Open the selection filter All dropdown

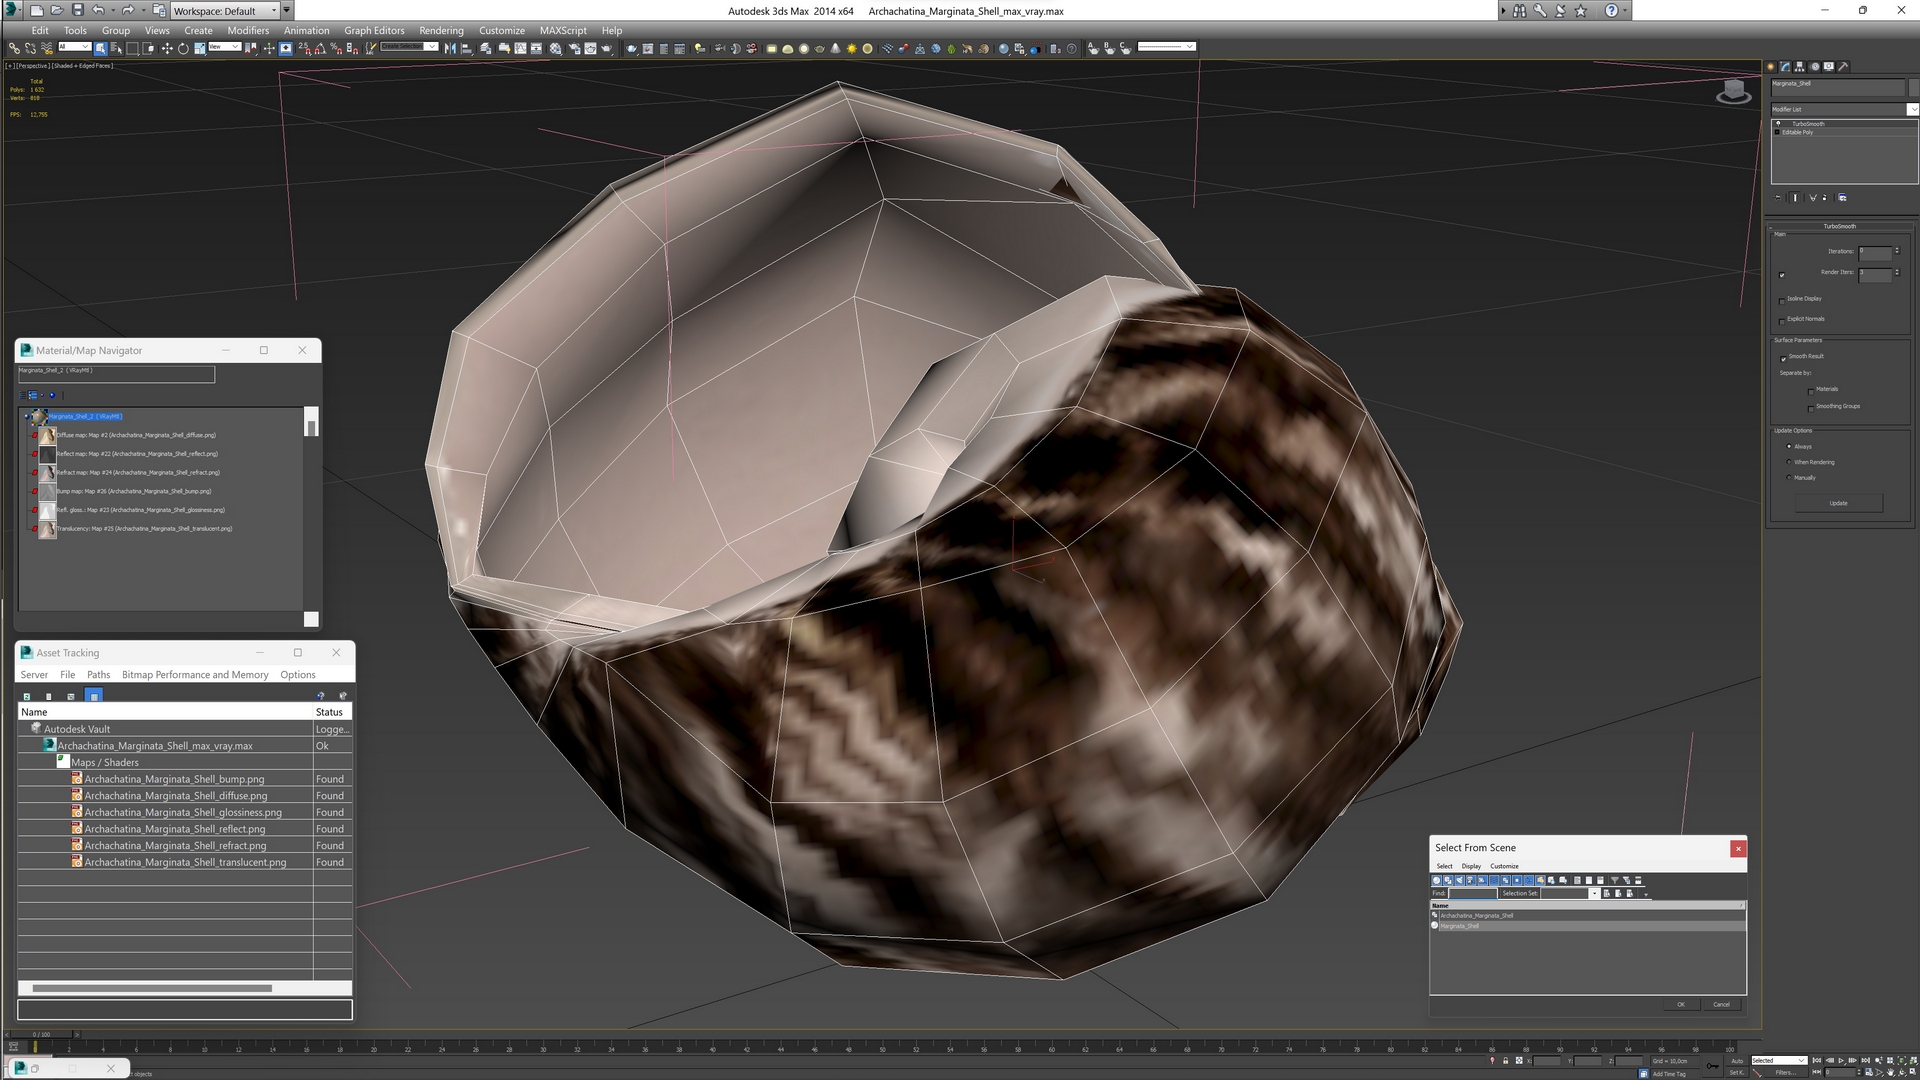pos(75,47)
